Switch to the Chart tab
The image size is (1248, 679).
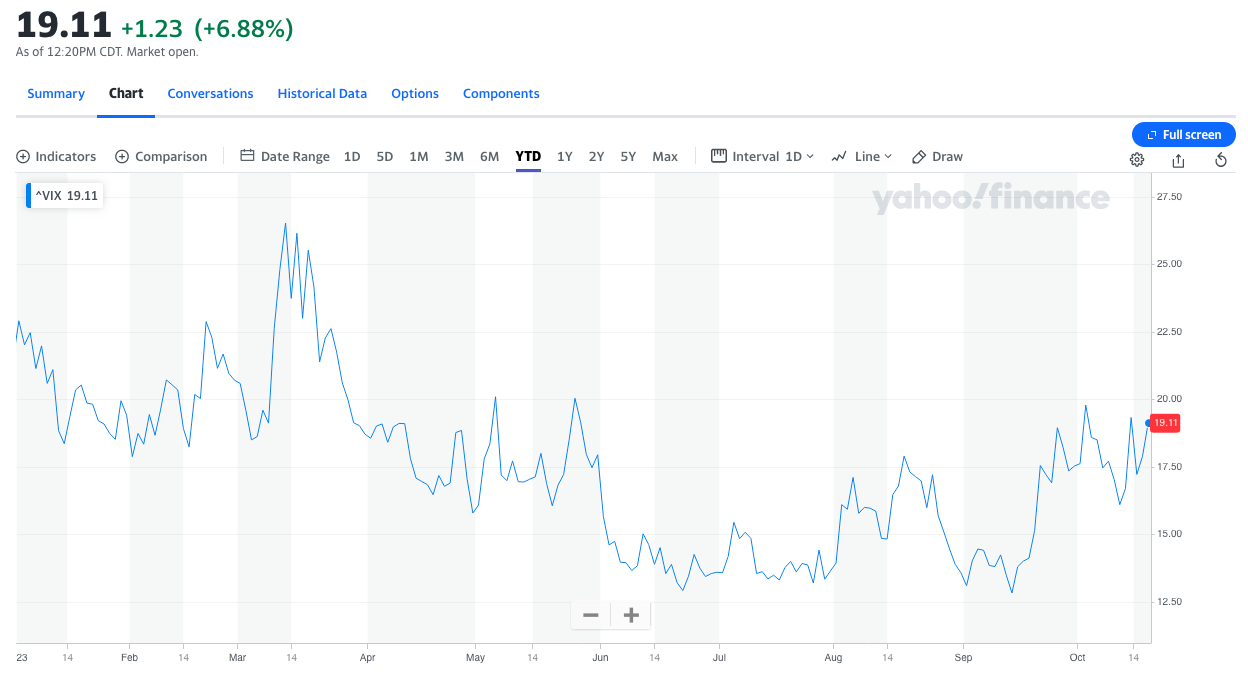[126, 93]
